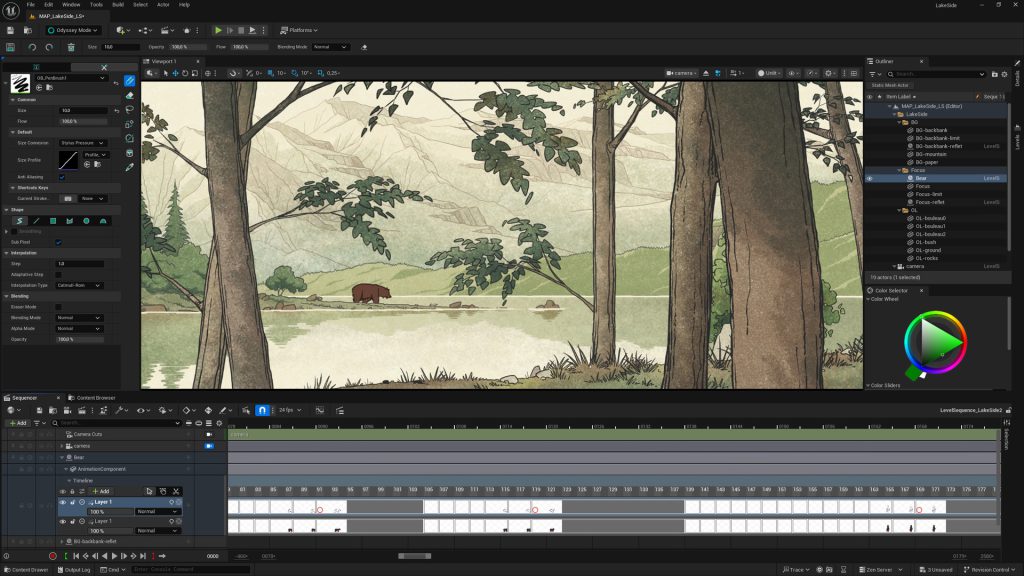Hide the Bear actor in the Outliner

click(869, 178)
